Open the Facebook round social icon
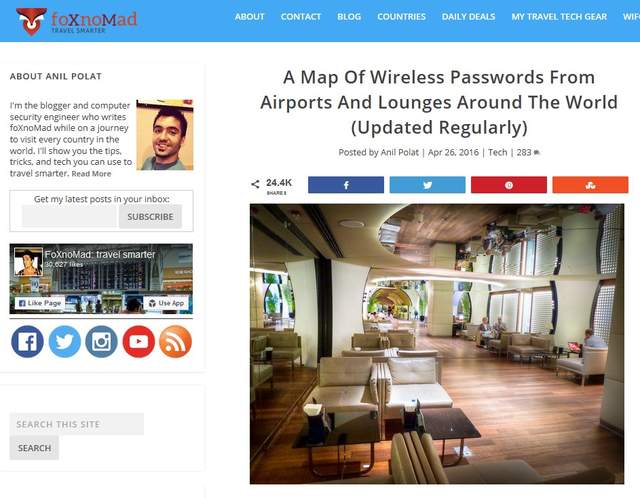Viewport: 640px width, 498px height. point(27,342)
